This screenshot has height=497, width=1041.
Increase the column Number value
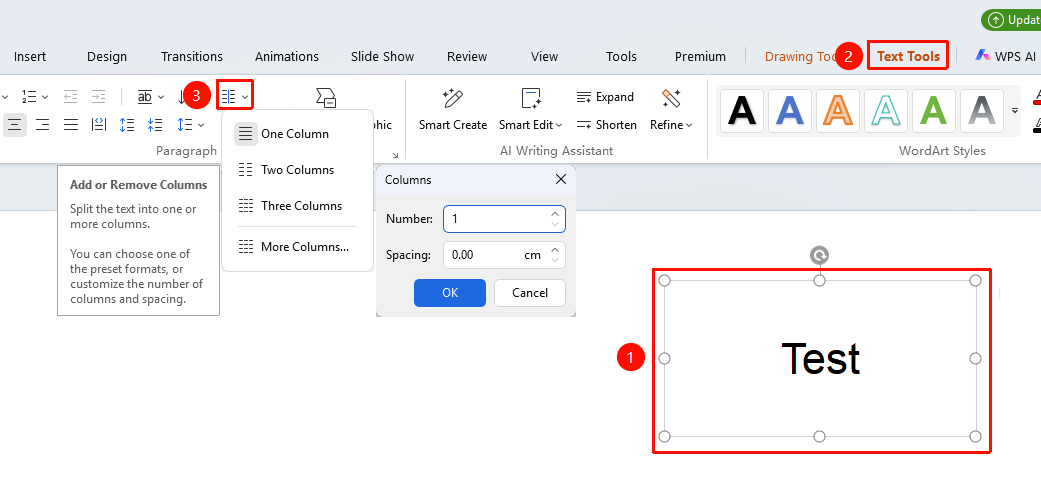pyautogui.click(x=555, y=214)
